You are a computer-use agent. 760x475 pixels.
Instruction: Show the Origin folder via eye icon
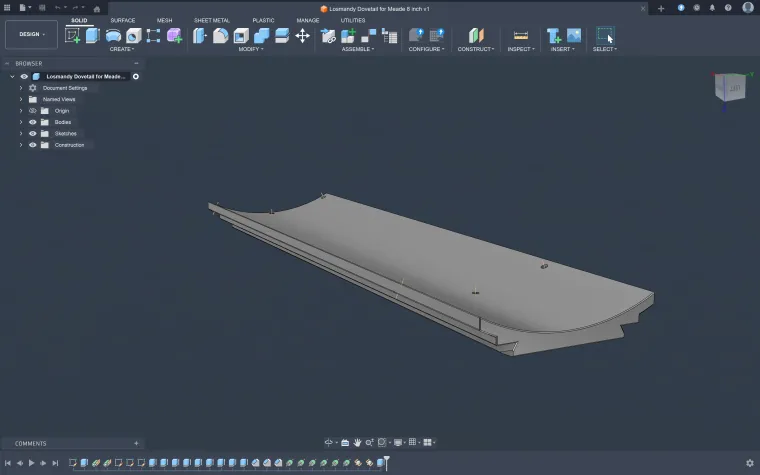pos(32,110)
